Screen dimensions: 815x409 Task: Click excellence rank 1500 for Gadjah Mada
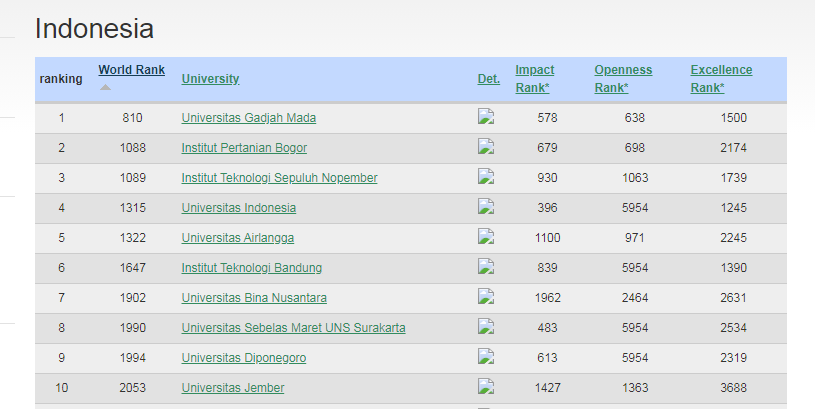[x=733, y=118]
